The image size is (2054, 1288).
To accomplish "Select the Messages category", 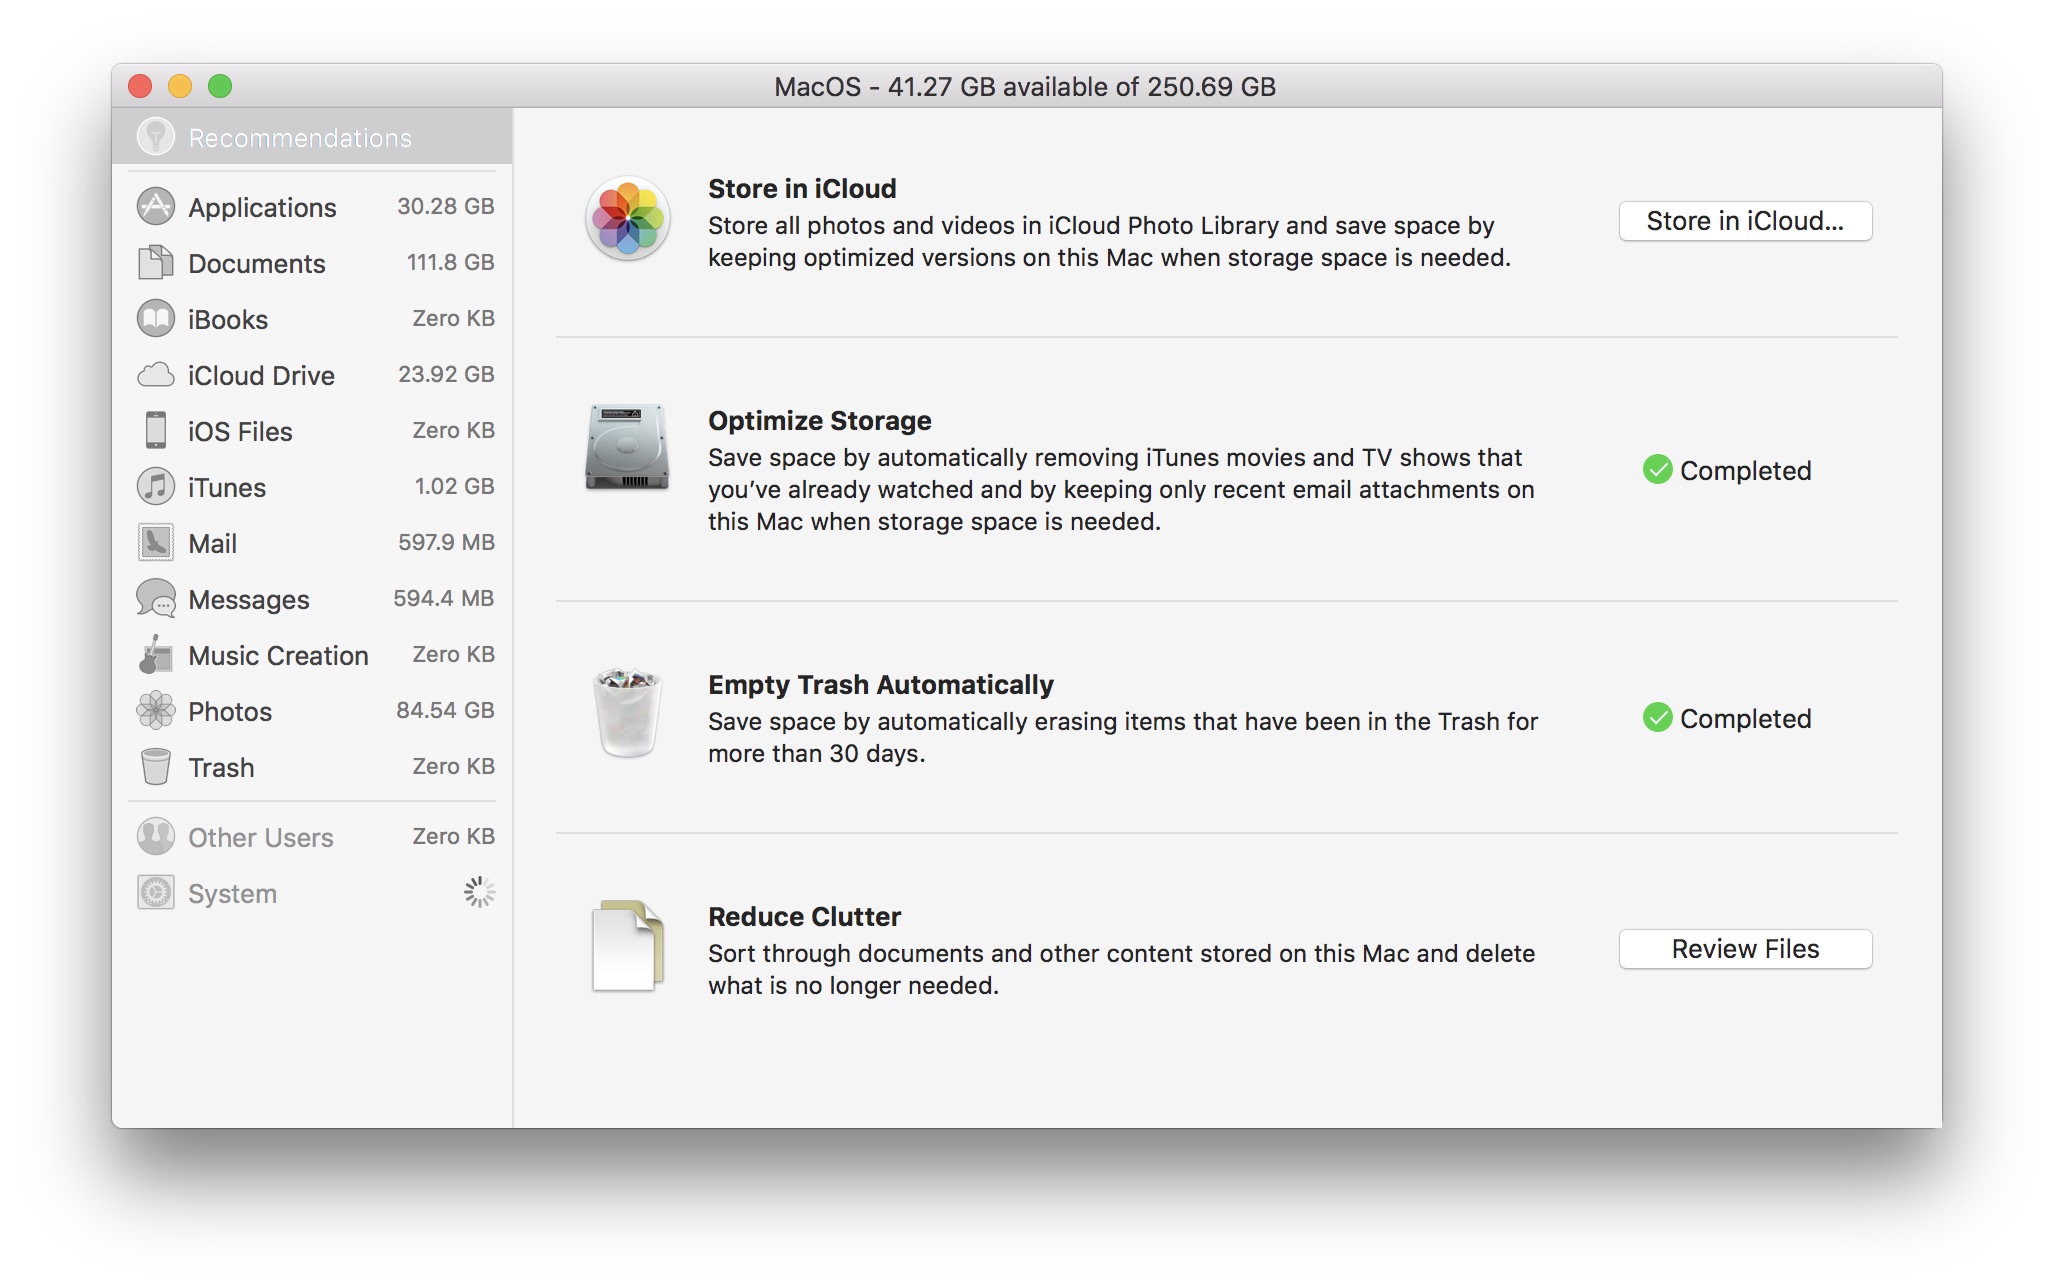I will point(312,599).
